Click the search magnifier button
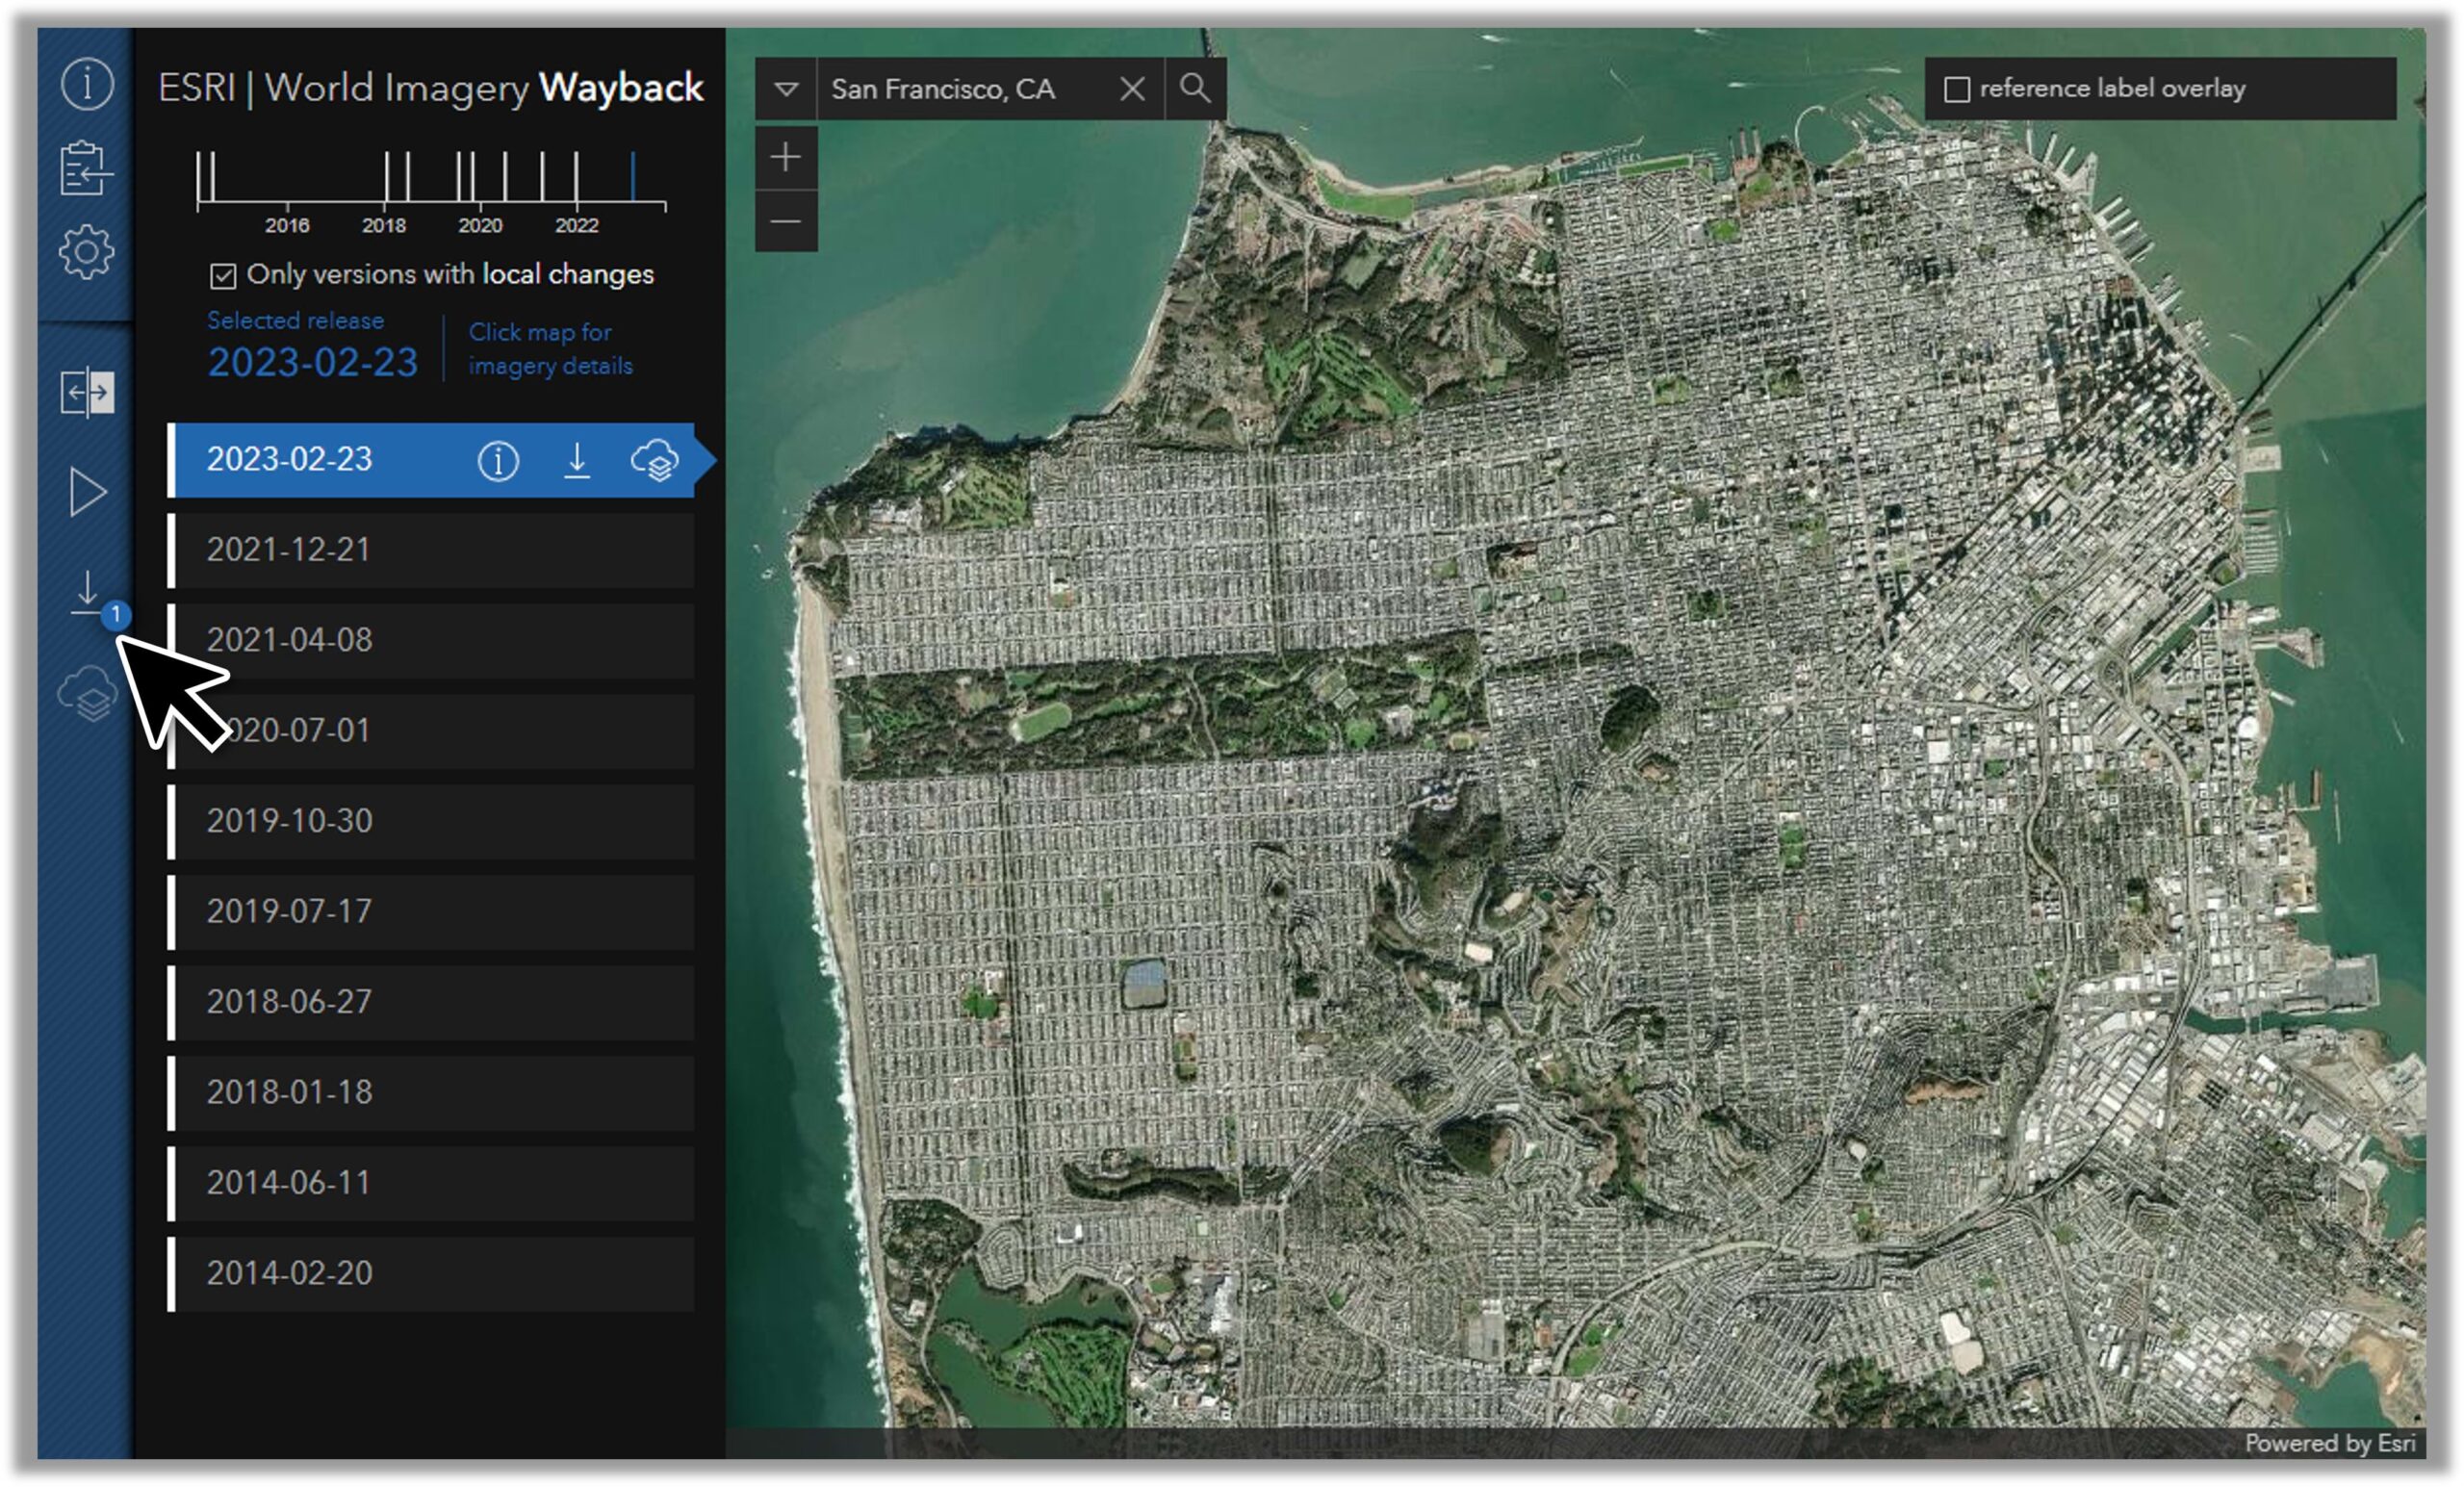The height and width of the screenshot is (1487, 2464). point(1195,89)
